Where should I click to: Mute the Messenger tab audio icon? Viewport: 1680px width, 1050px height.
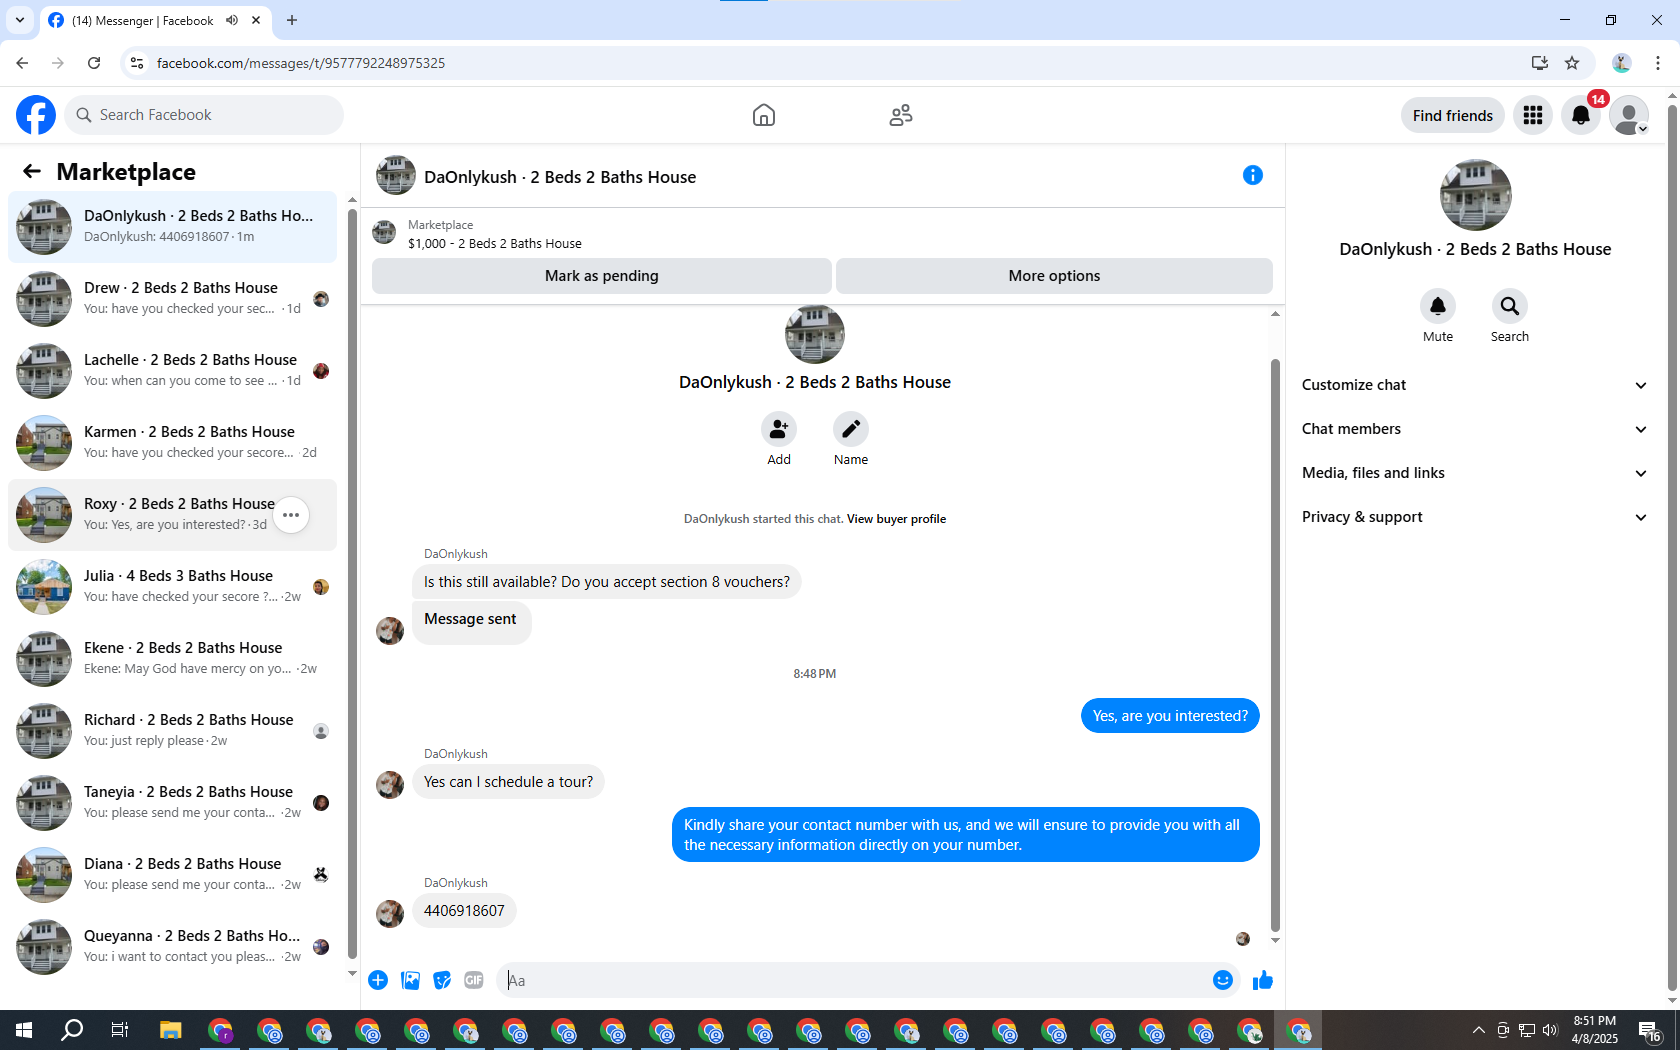tap(232, 20)
